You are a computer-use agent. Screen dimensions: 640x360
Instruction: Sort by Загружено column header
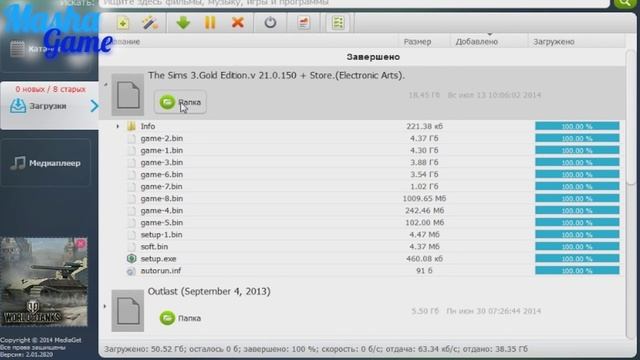click(554, 42)
